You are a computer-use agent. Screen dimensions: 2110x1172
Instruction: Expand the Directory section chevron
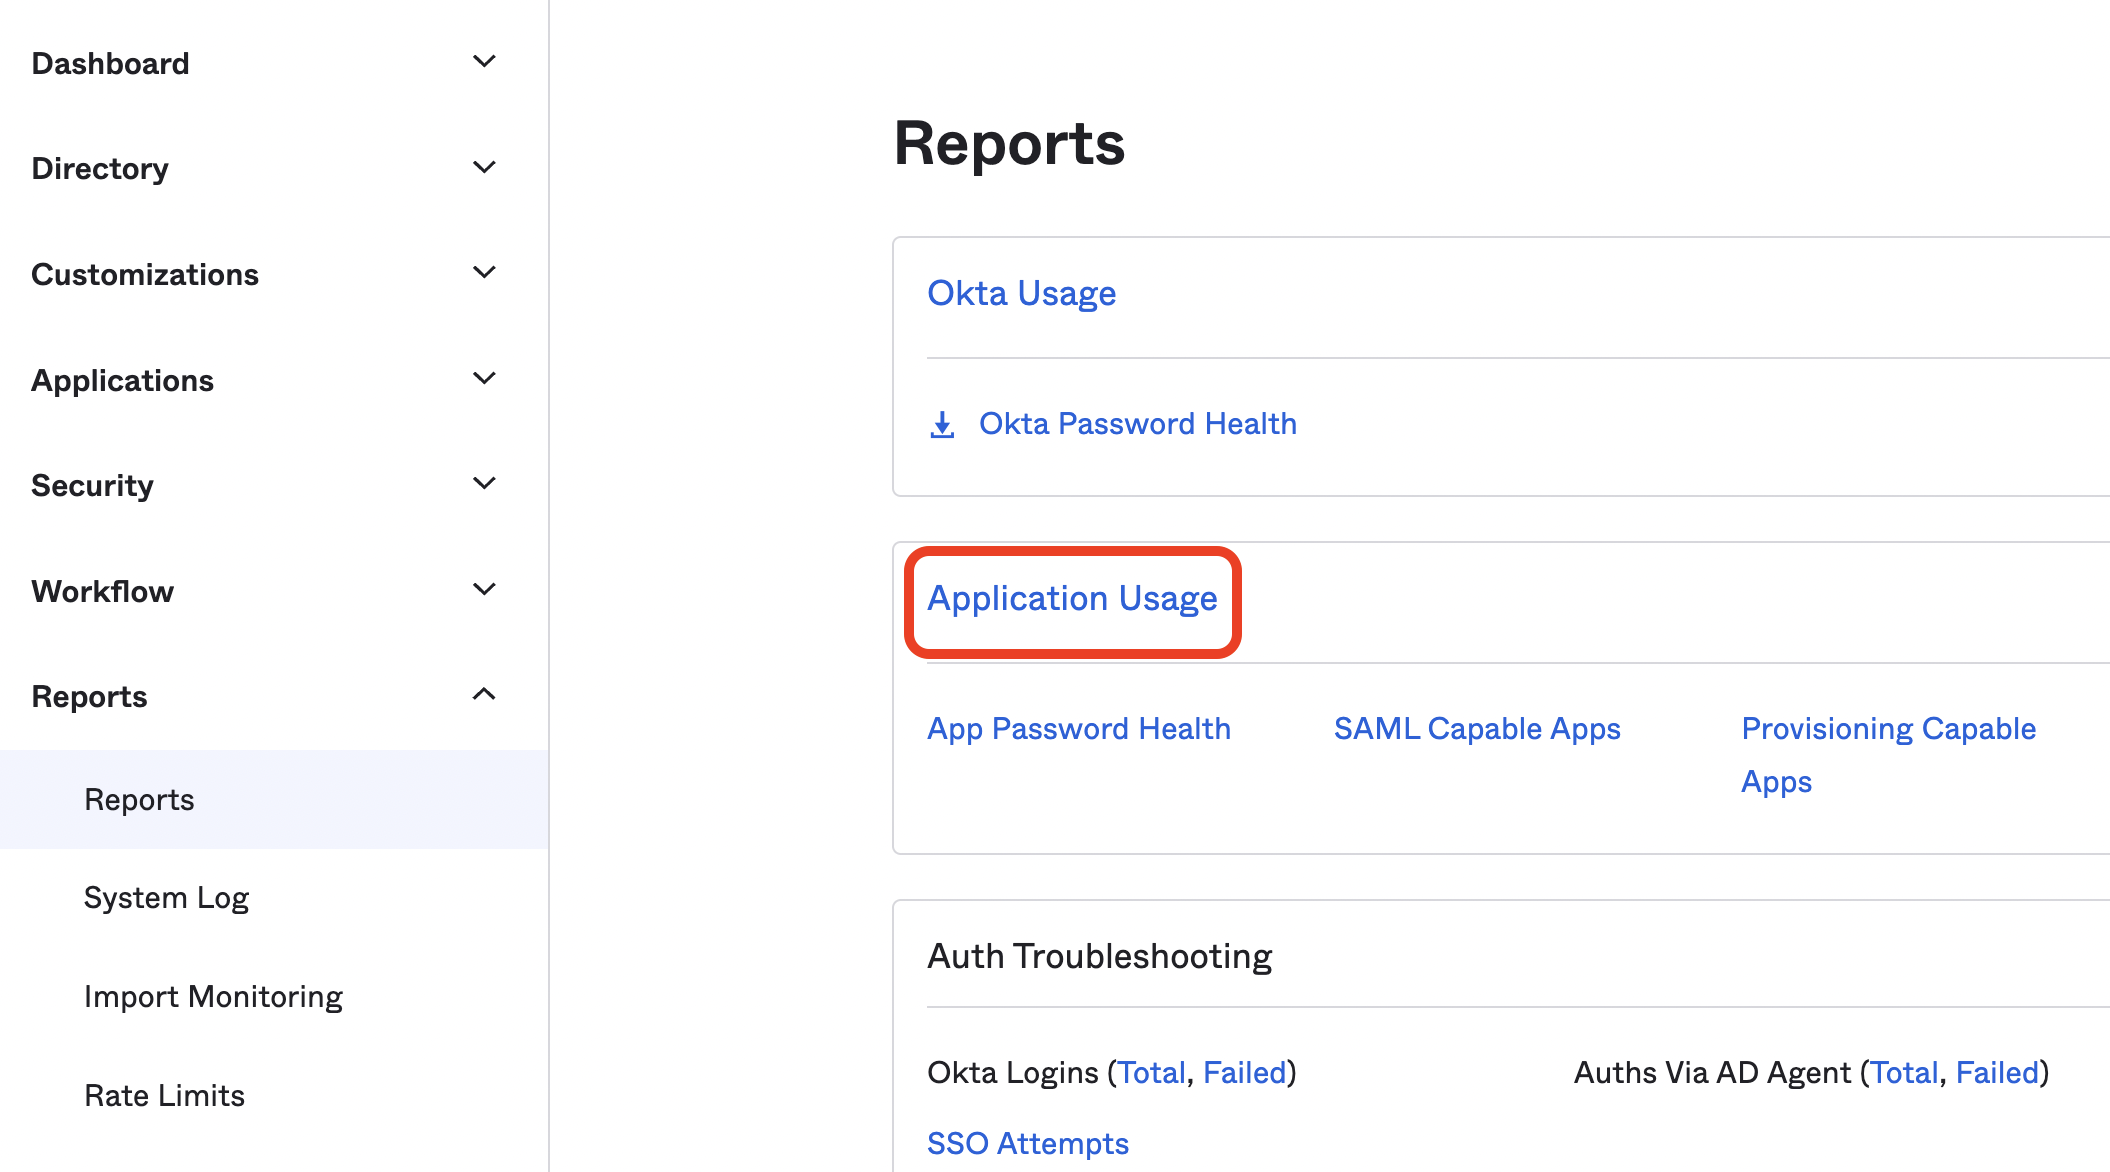[x=484, y=167]
